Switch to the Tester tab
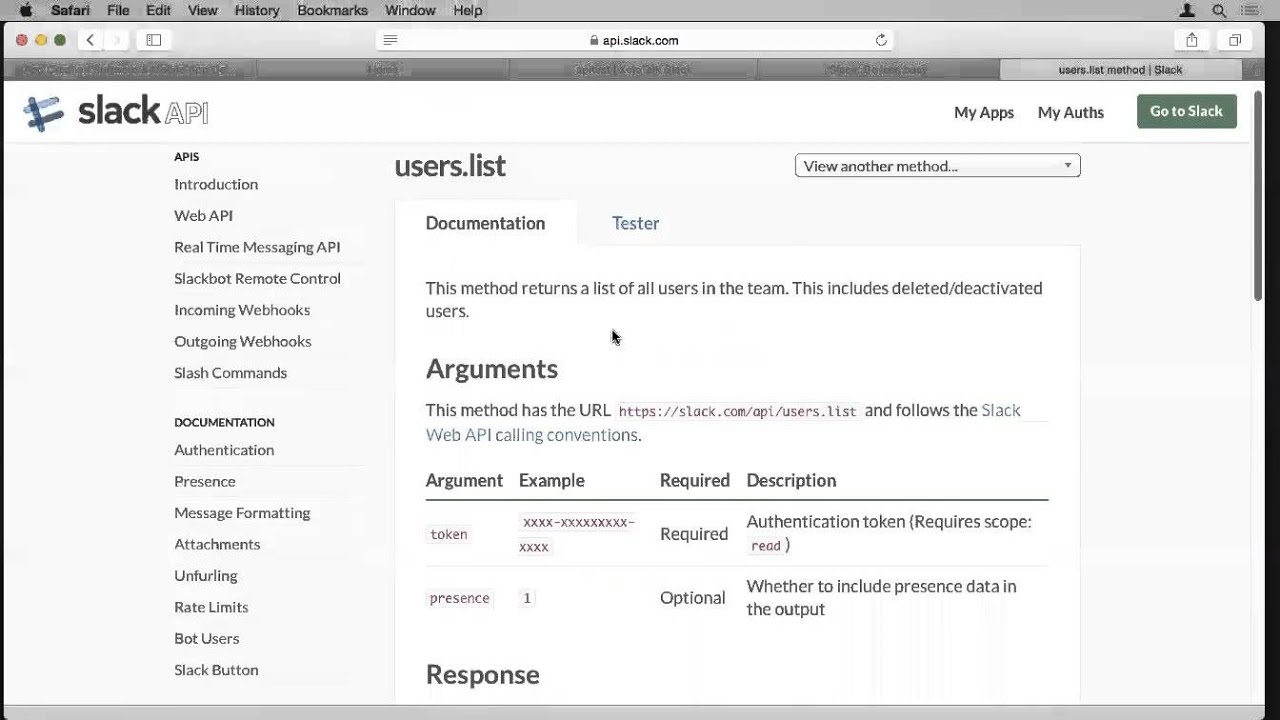1280x720 pixels. point(635,223)
